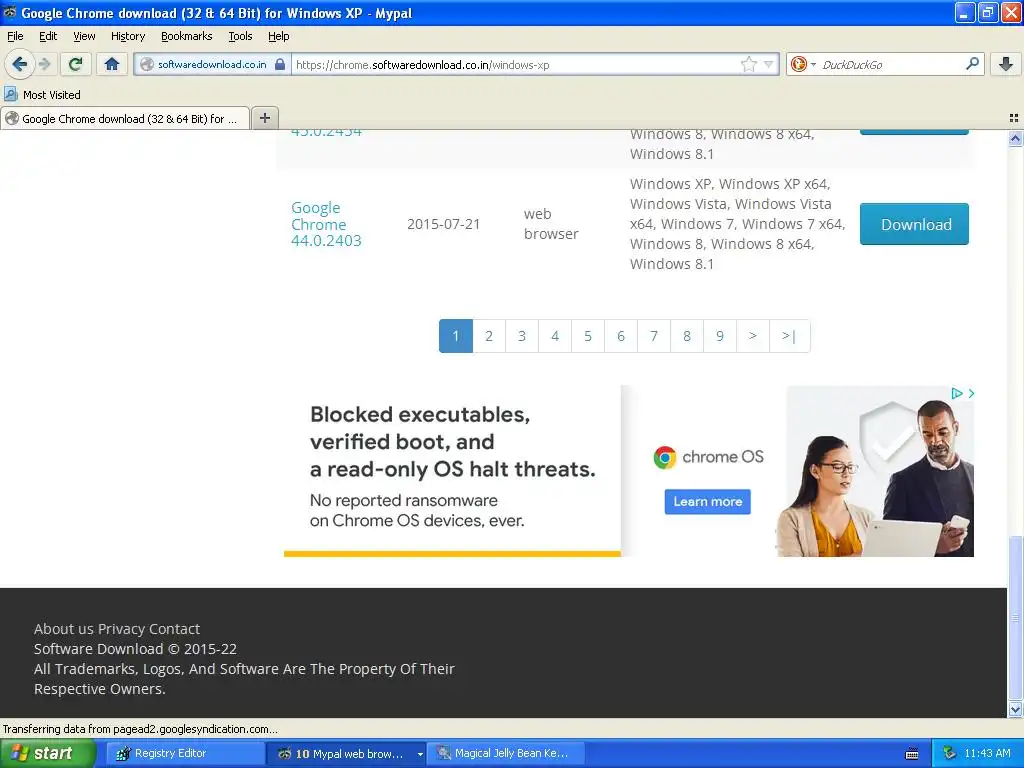The height and width of the screenshot is (768, 1024).
Task: Go to page 2 of results
Action: (488, 336)
